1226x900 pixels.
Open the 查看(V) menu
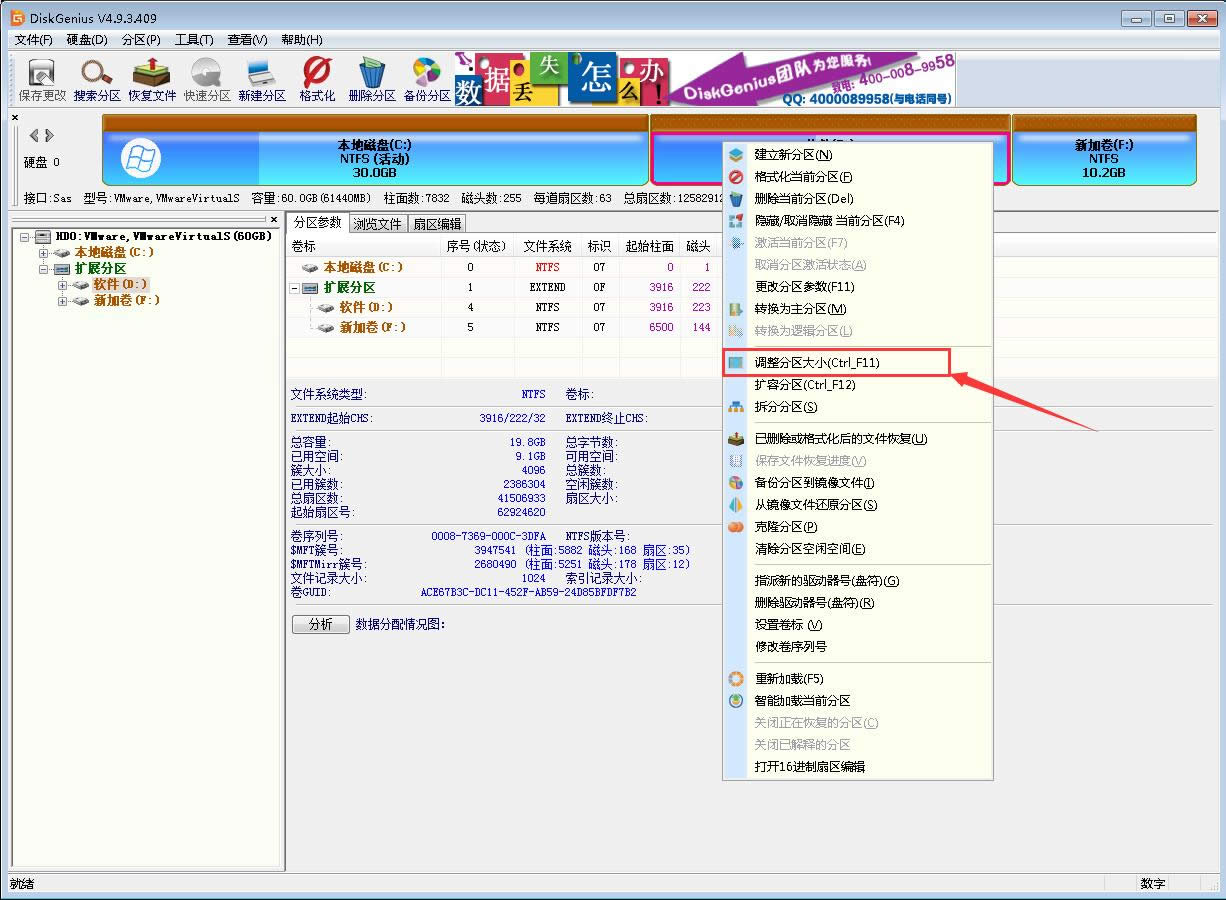tap(245, 39)
